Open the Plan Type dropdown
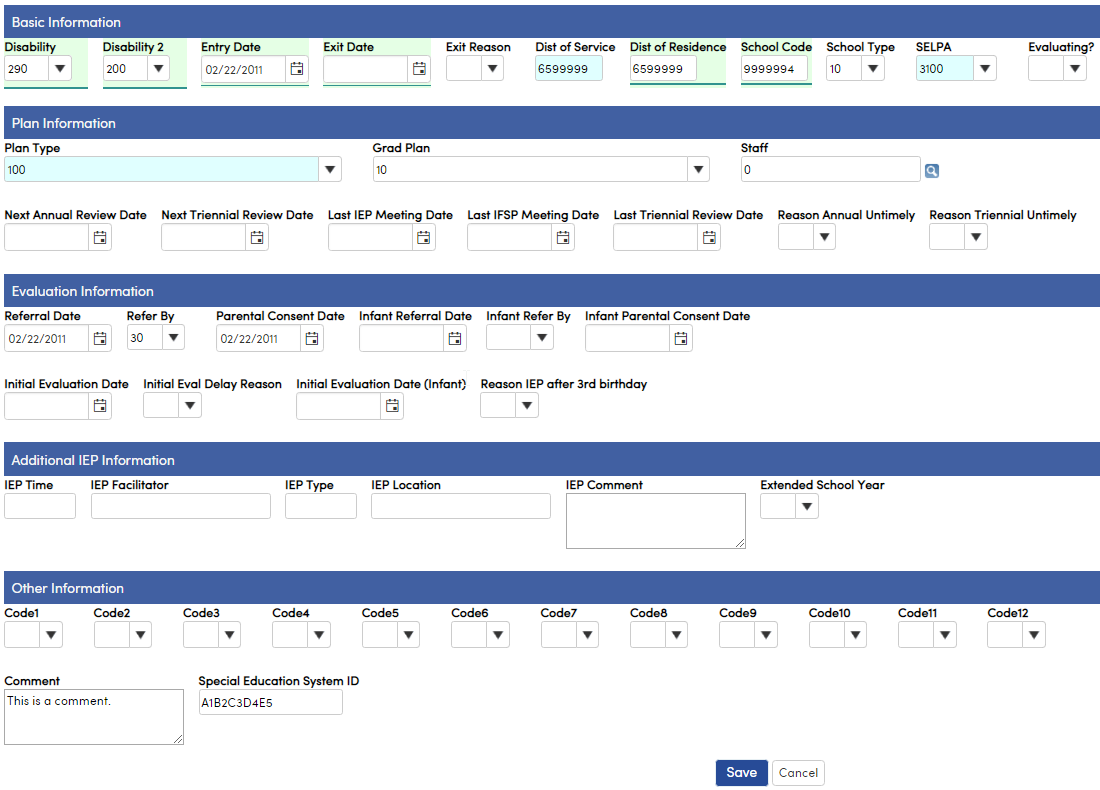 pos(329,169)
